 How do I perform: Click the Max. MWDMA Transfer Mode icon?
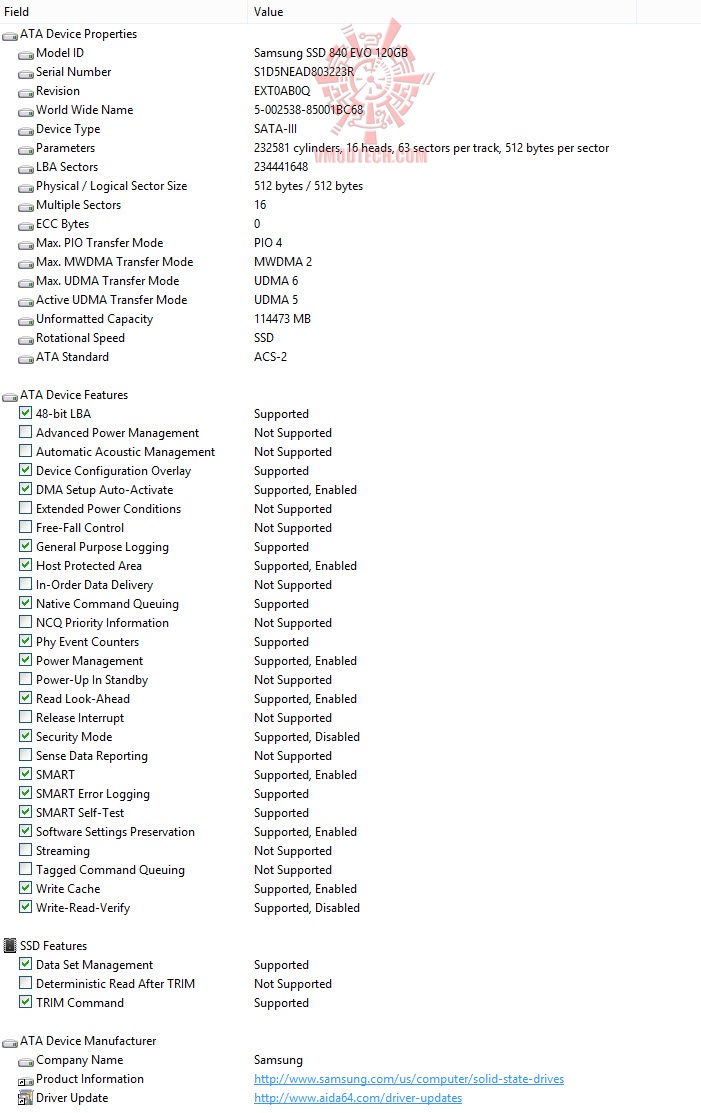click(26, 263)
